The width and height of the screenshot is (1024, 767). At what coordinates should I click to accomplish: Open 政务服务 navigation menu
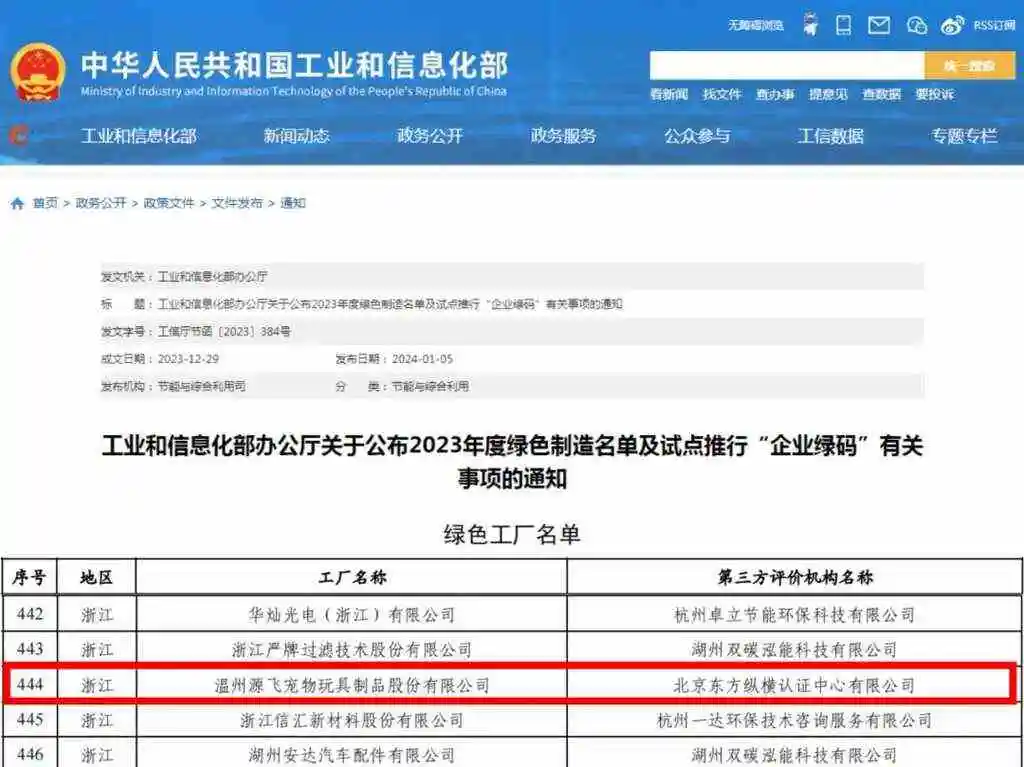564,136
